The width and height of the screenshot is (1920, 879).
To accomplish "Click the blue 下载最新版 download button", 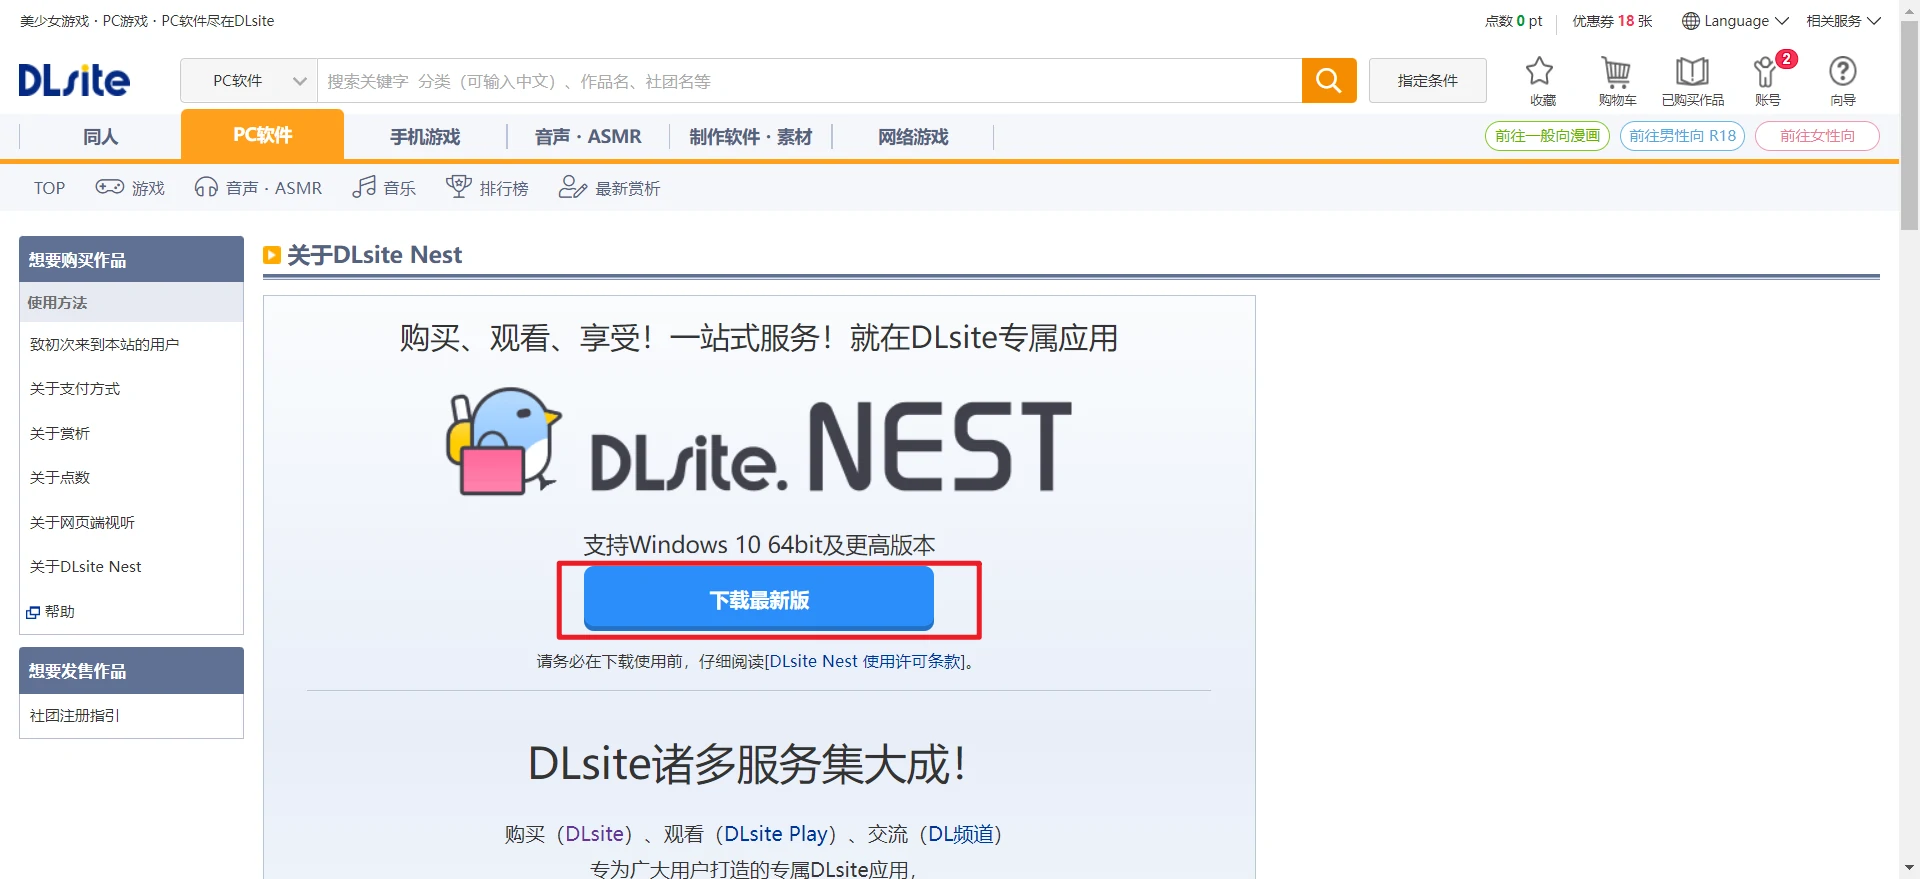I will tap(758, 599).
